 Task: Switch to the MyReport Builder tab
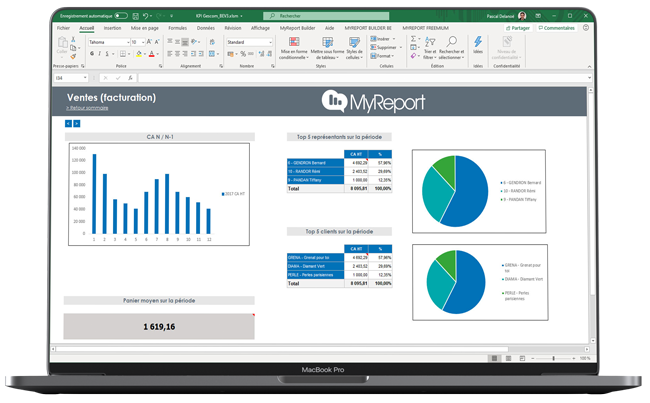coord(297,28)
